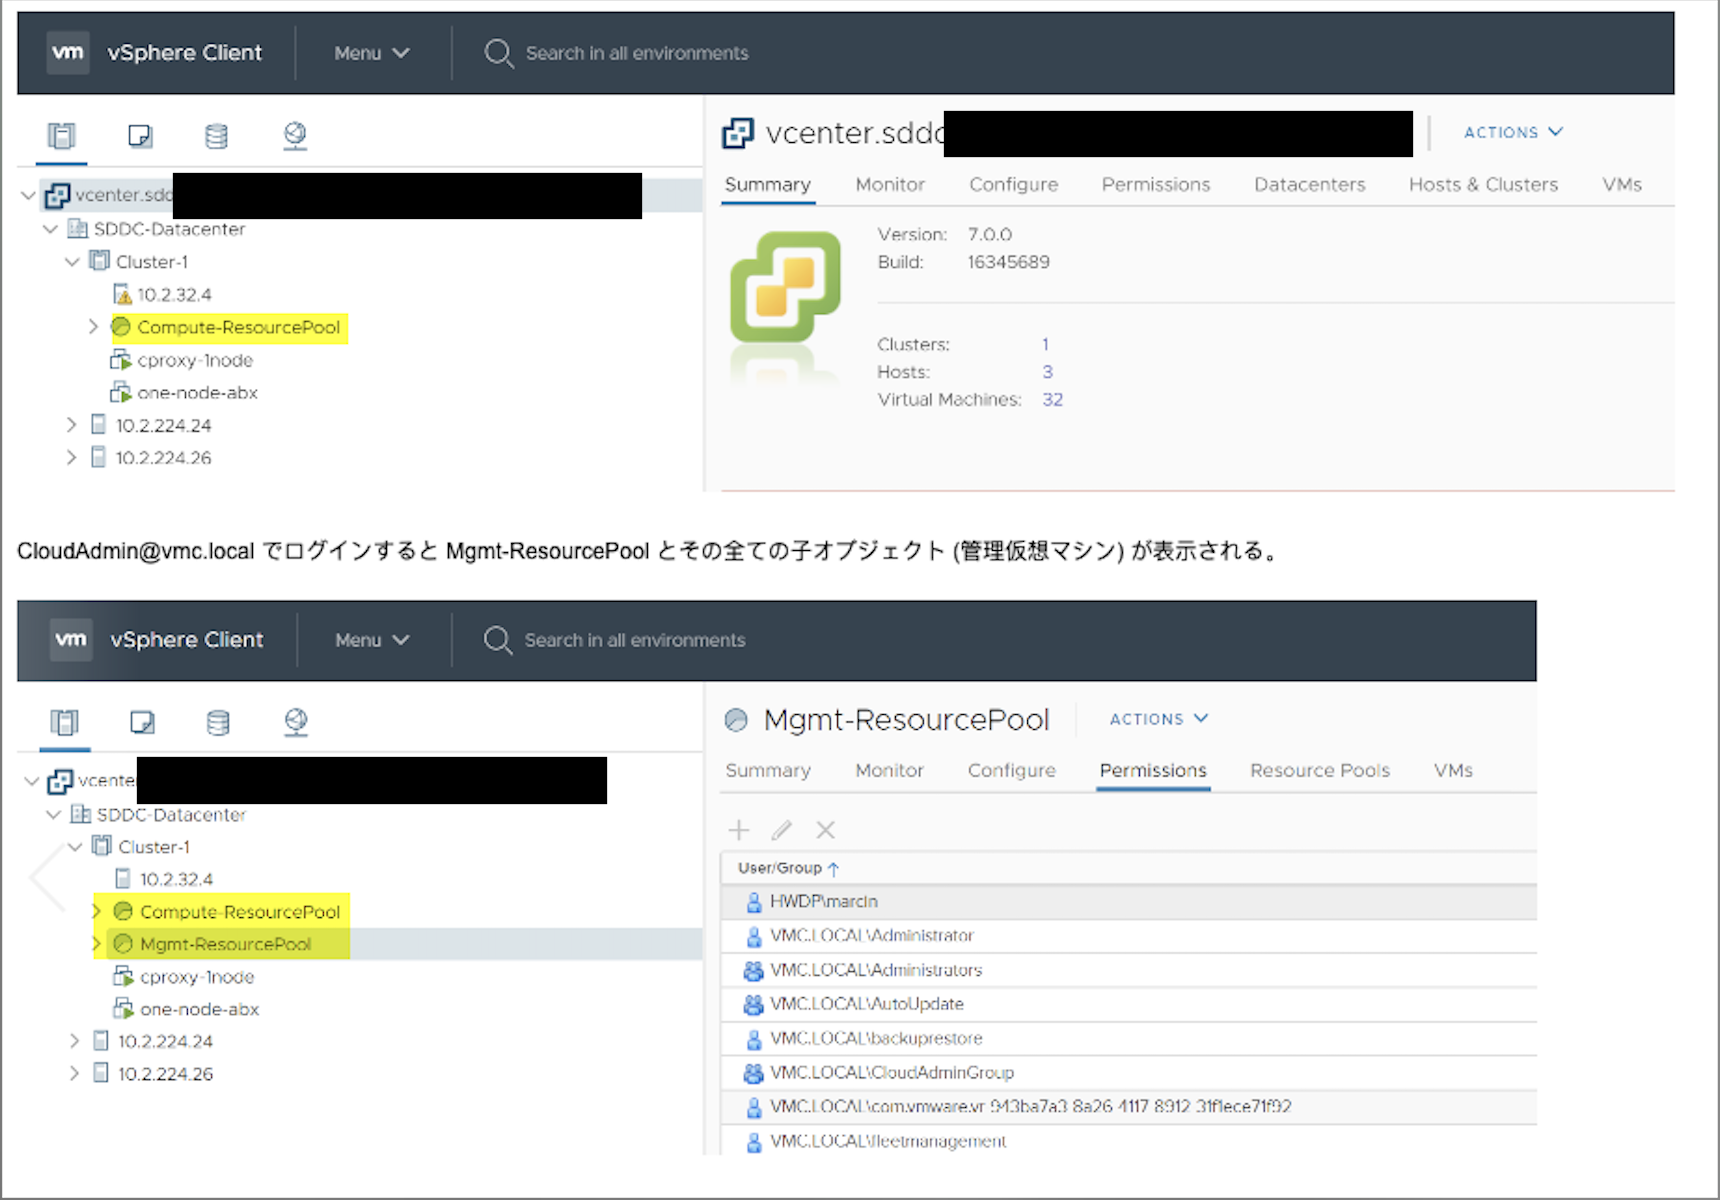
Task: Click the Virtual Machines count 32 link
Action: coord(1052,400)
